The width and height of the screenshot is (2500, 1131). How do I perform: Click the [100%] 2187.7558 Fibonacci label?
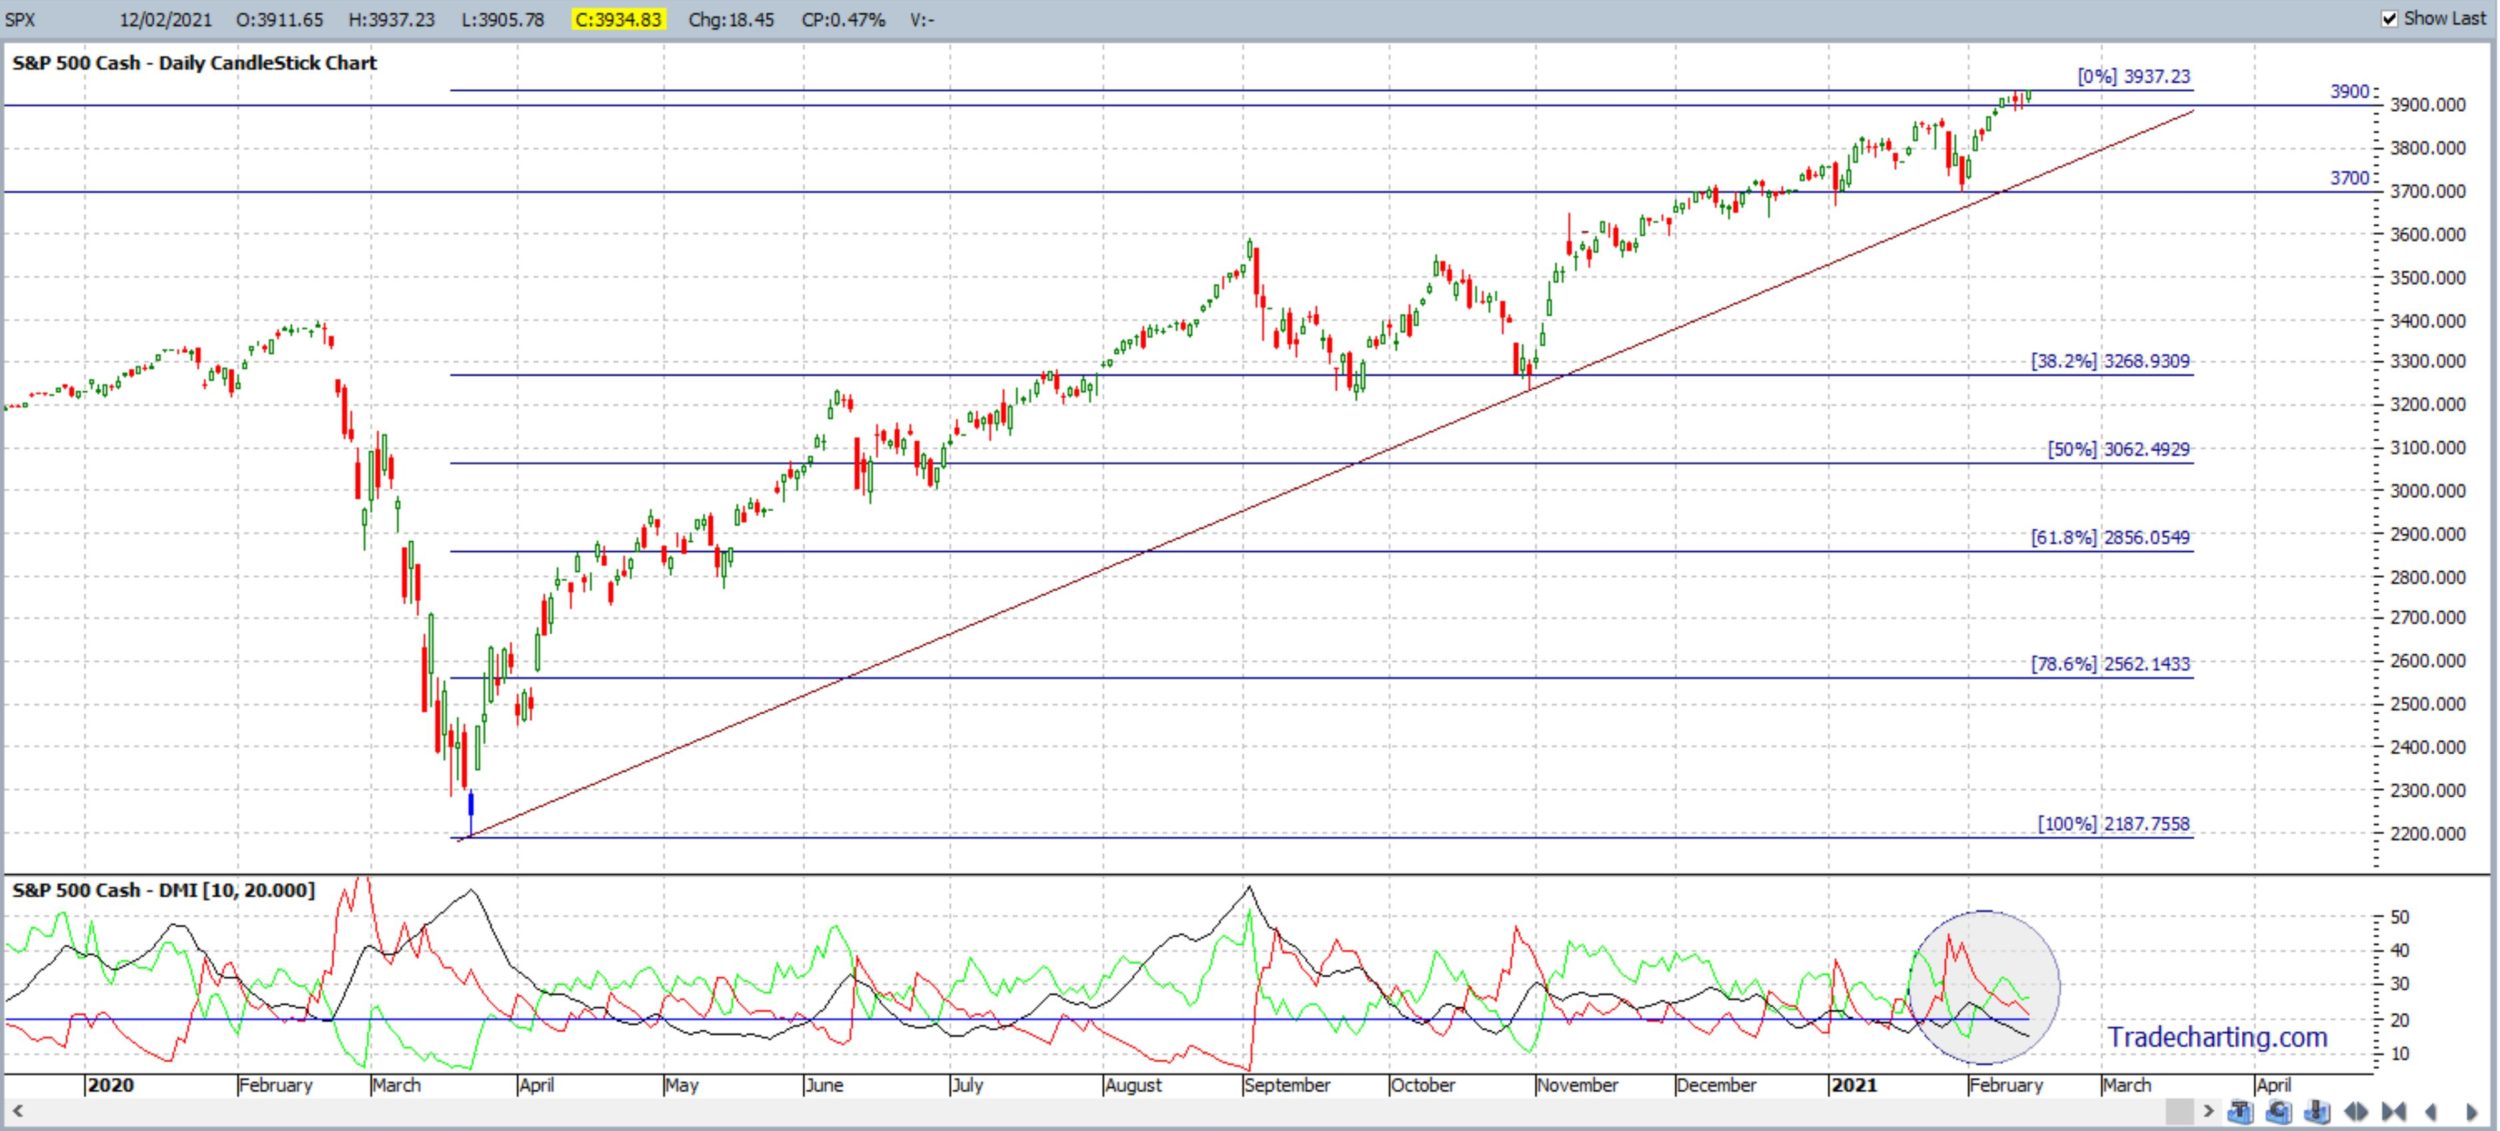2113,824
